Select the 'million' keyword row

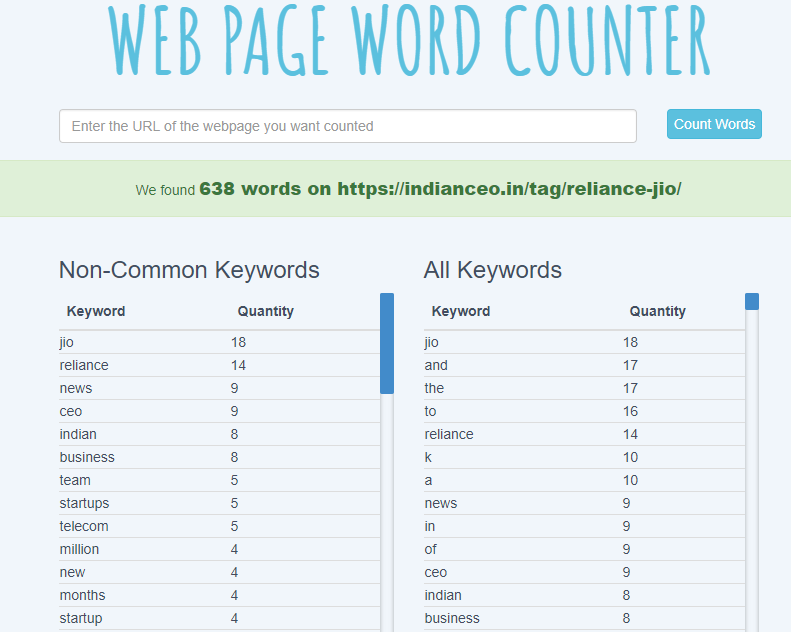(x=219, y=549)
